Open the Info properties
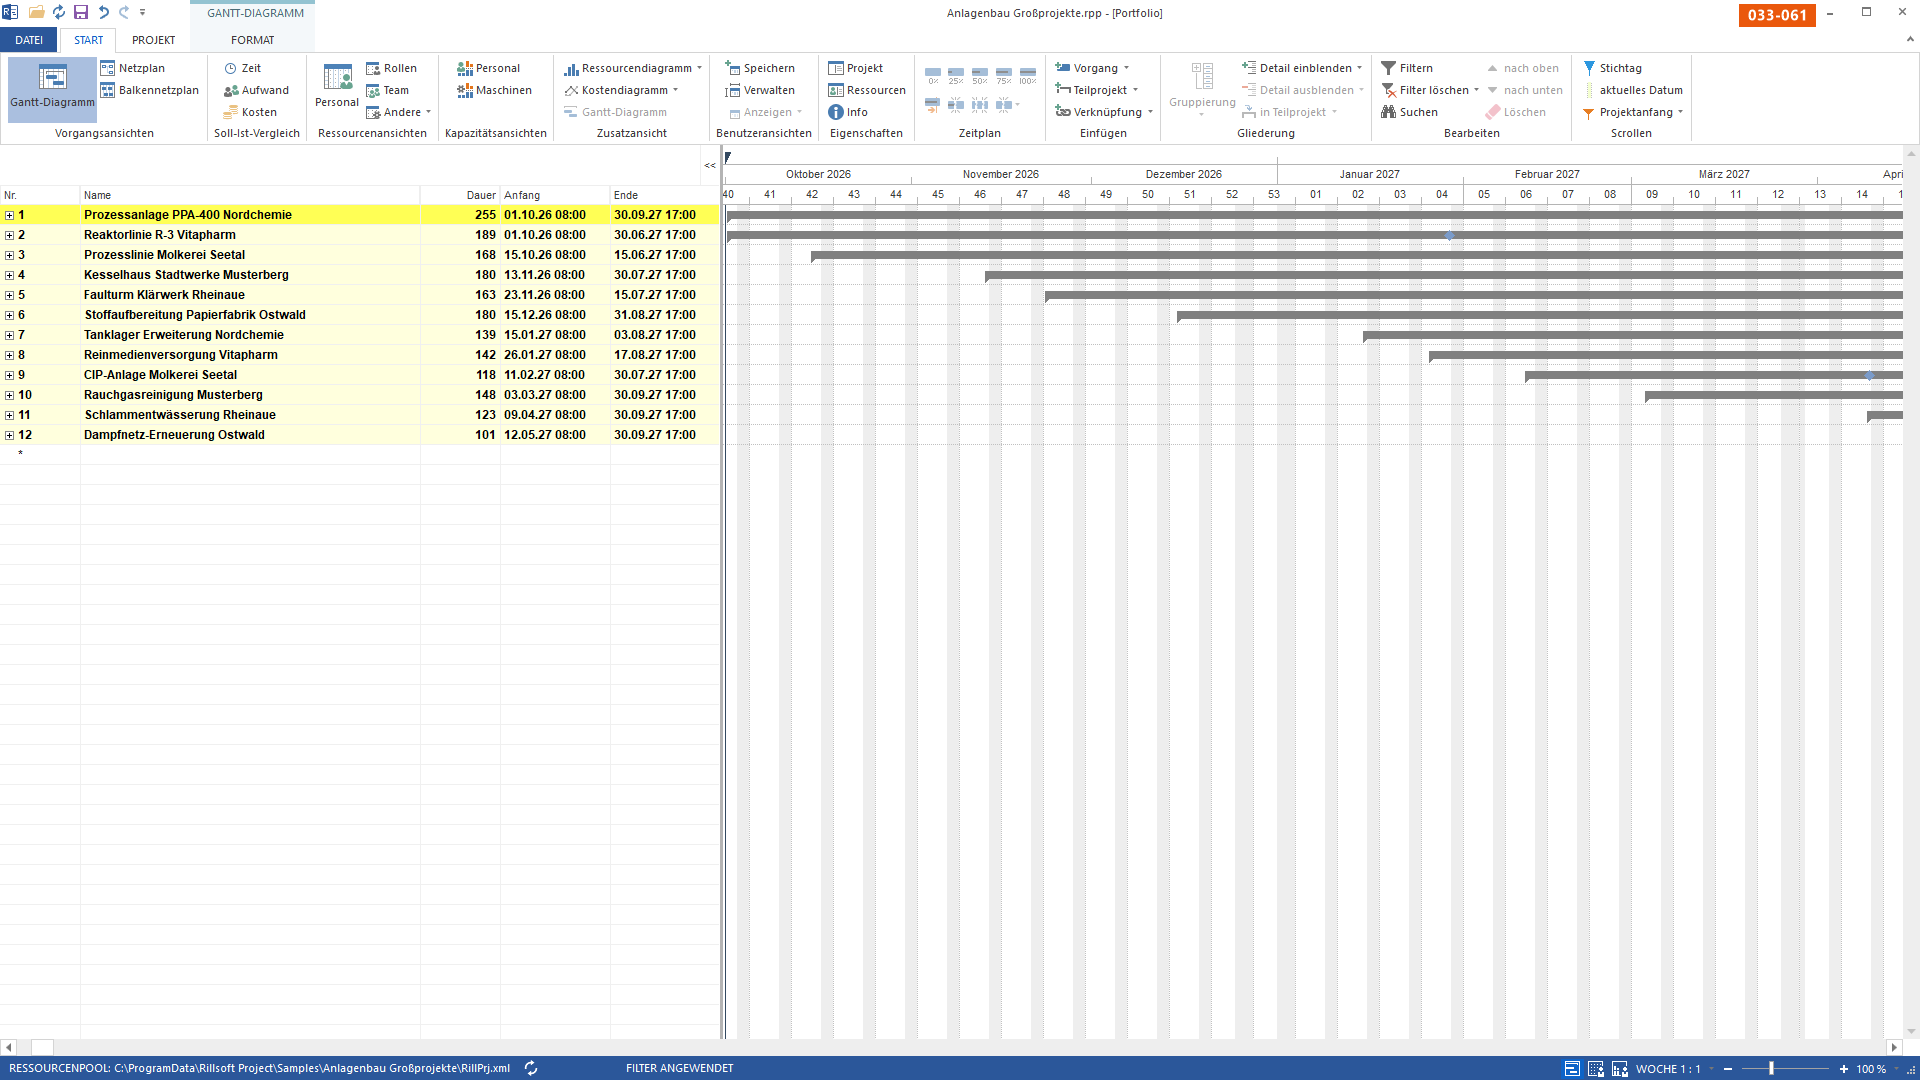Image resolution: width=1920 pixels, height=1080 pixels. coord(848,112)
